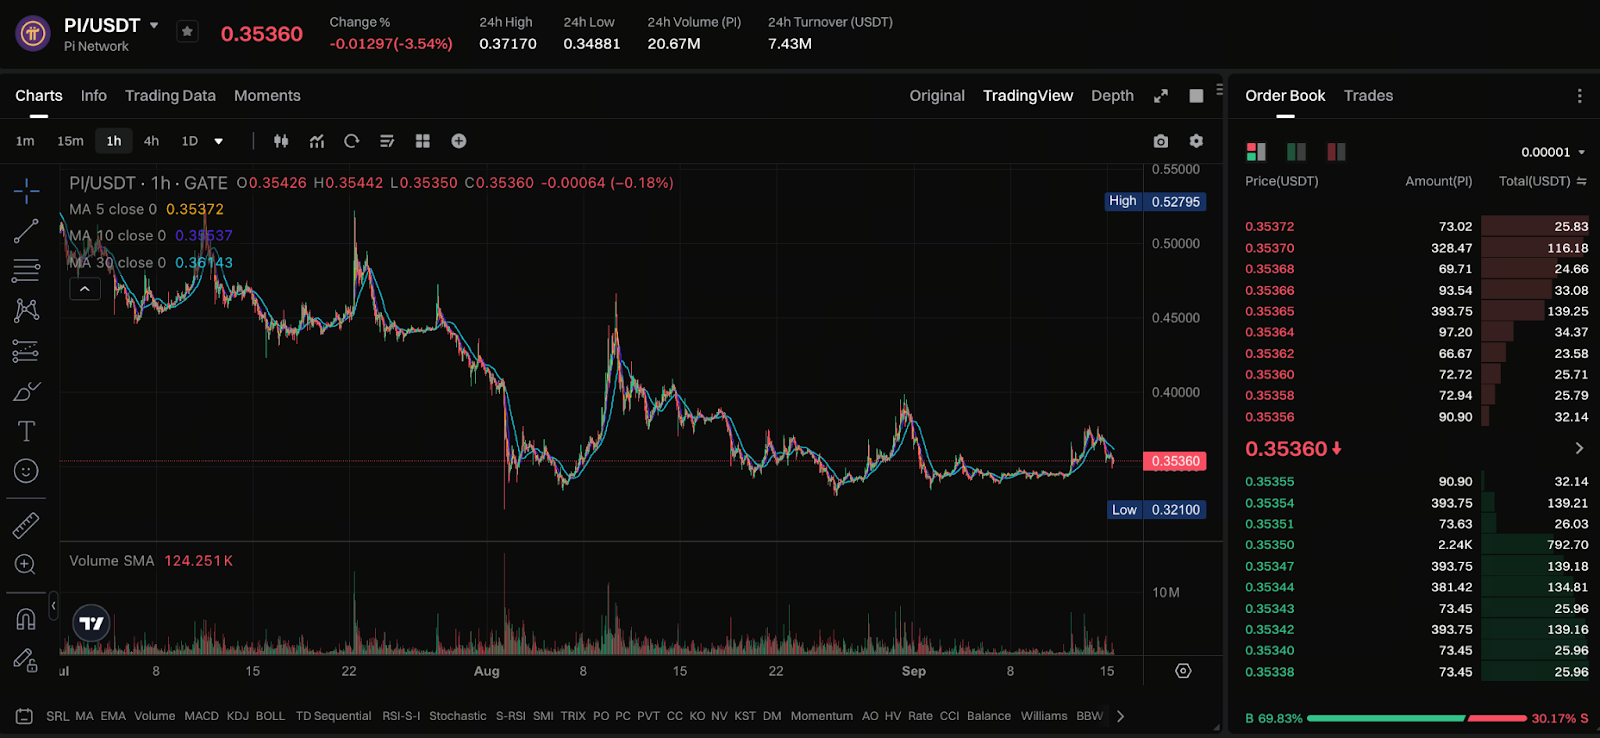Image resolution: width=1600 pixels, height=738 pixels.
Task: Show asks only order book view
Action: pyautogui.click(x=1336, y=152)
